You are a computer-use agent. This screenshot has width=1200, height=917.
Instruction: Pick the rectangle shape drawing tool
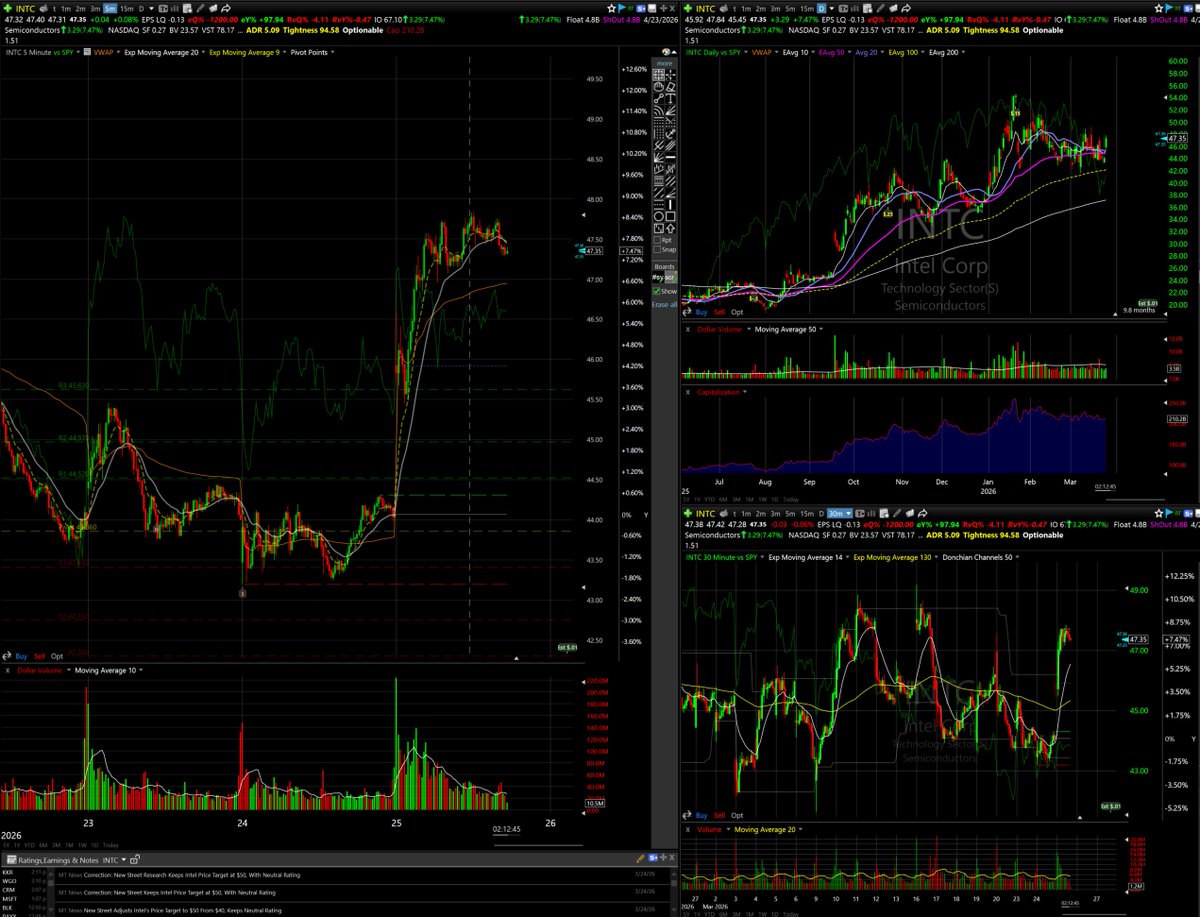tap(670, 216)
